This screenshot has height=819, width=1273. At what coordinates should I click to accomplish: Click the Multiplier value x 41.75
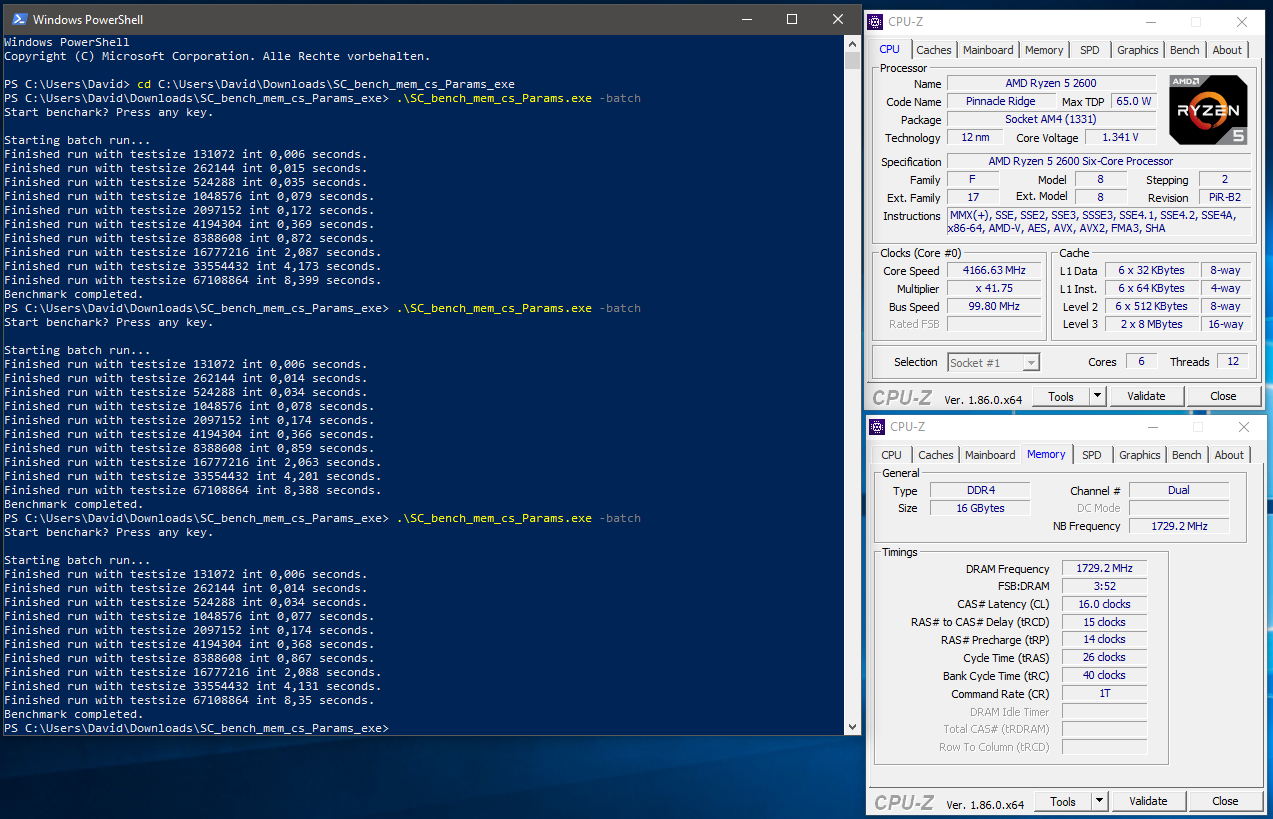pos(994,289)
